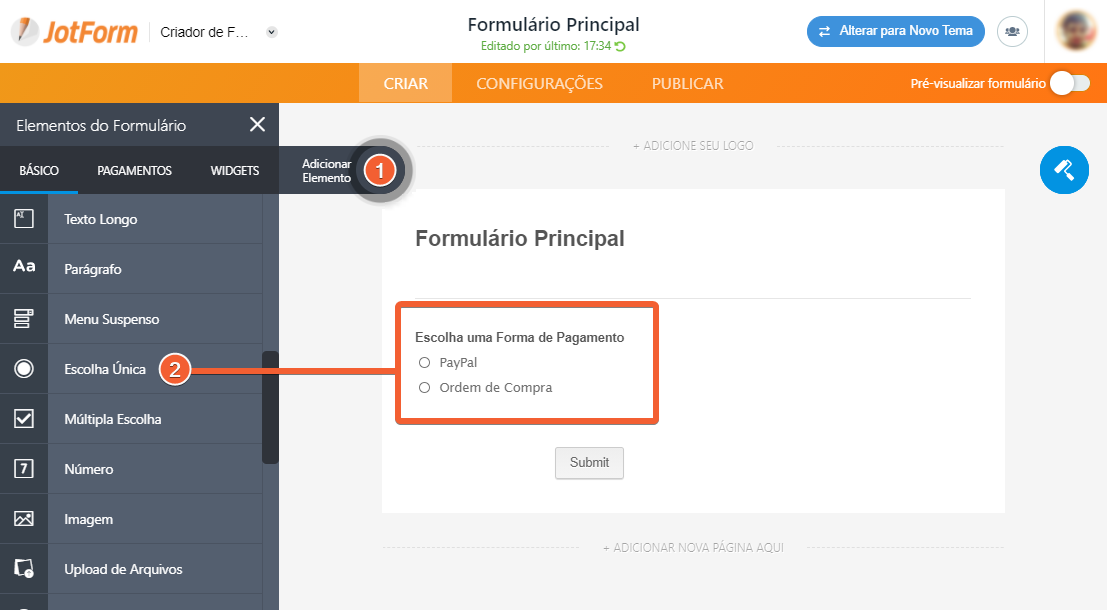Select the Ordem de Compra radio option
Viewport: 1107px width, 610px height.
point(424,388)
